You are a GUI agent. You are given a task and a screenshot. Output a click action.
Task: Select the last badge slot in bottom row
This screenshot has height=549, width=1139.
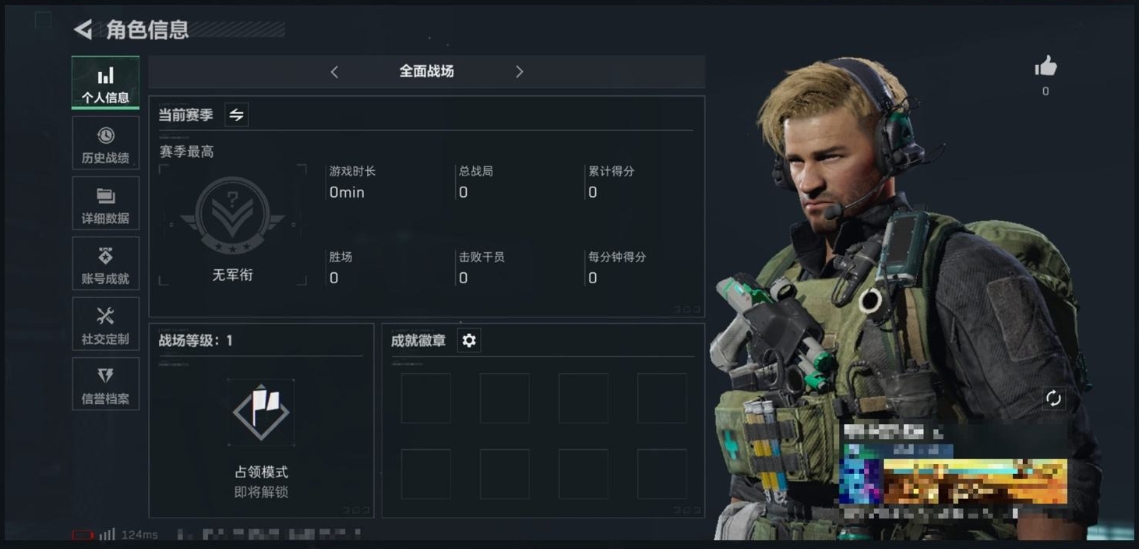pyautogui.click(x=662, y=473)
